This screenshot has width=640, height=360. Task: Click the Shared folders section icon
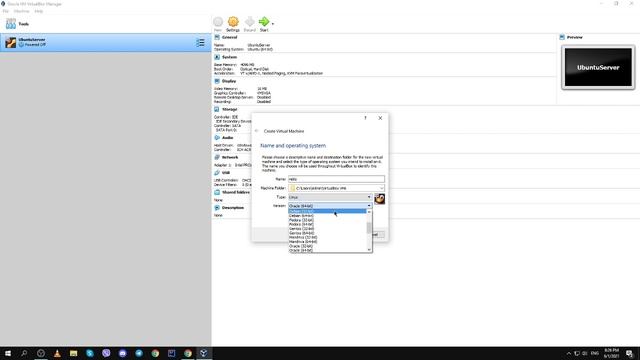point(217,192)
